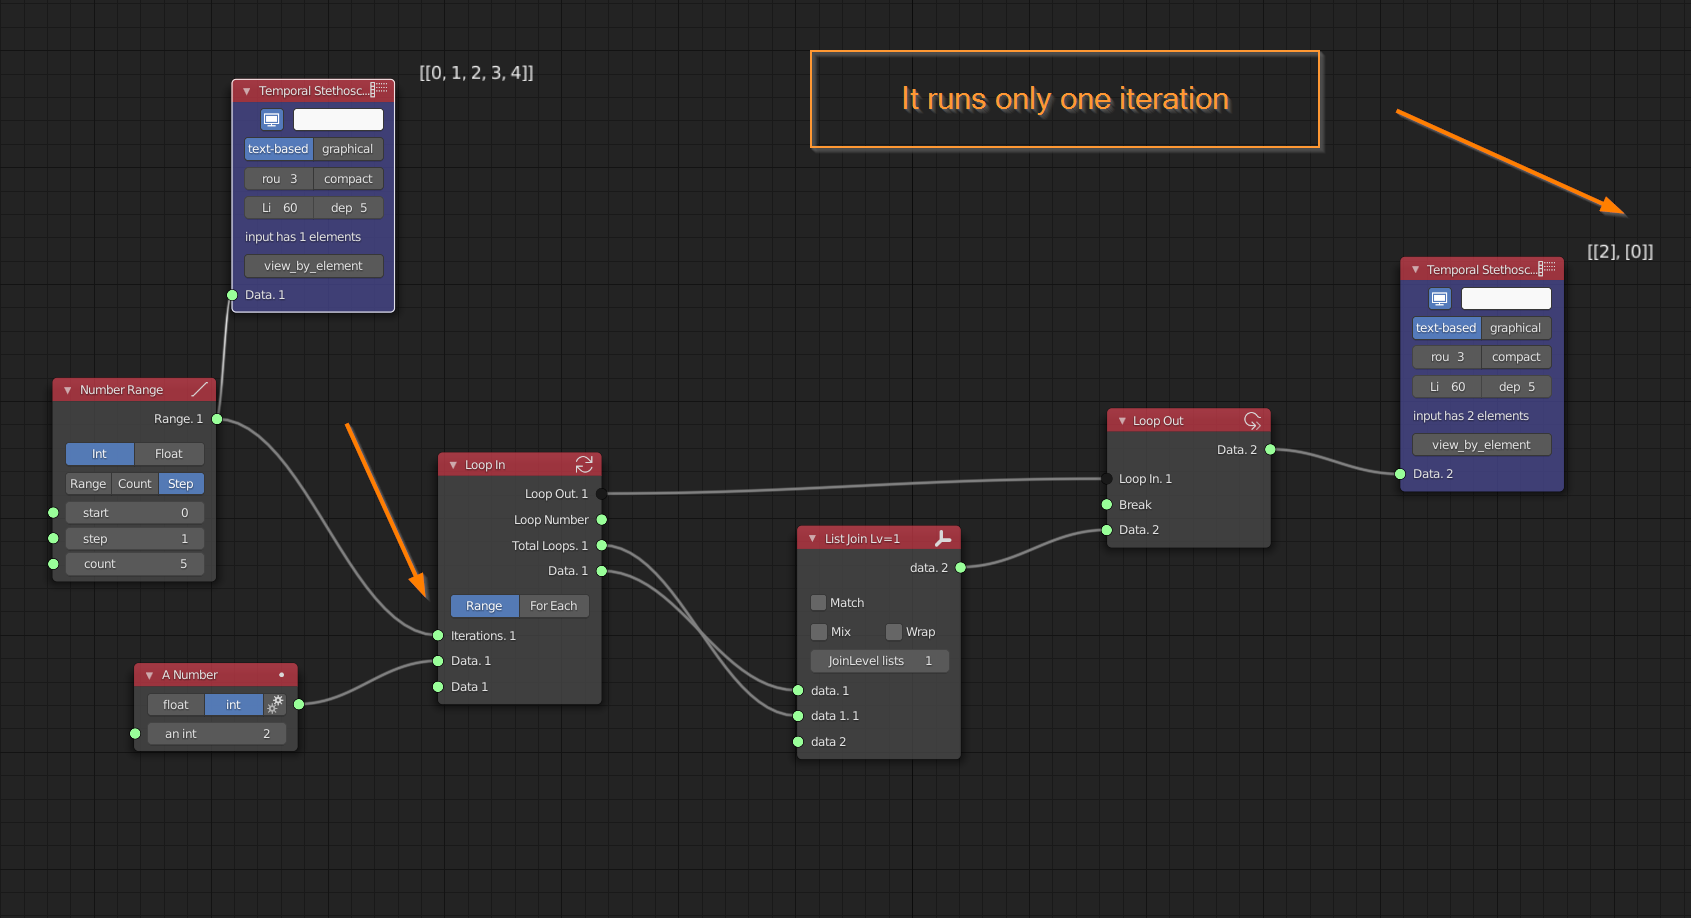Click the Loop Out node header icon
The image size is (1691, 918).
(x=1252, y=421)
